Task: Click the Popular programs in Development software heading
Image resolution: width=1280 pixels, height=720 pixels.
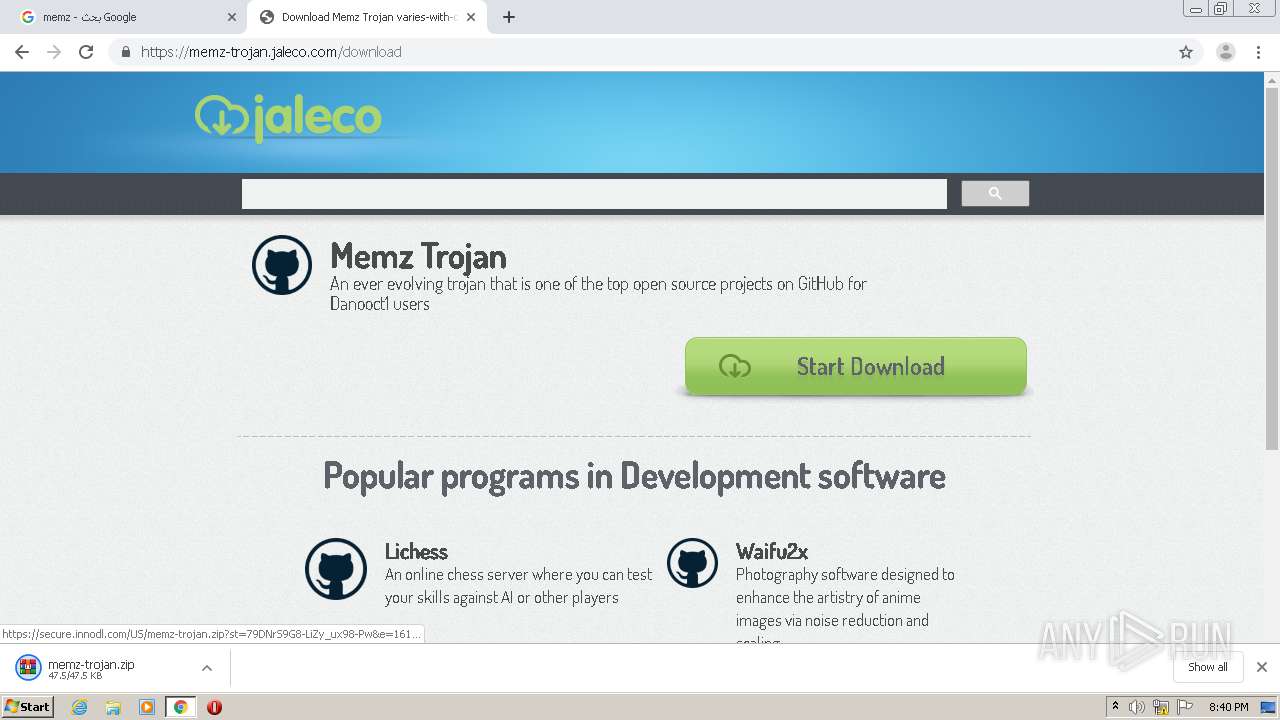Action: click(x=634, y=476)
